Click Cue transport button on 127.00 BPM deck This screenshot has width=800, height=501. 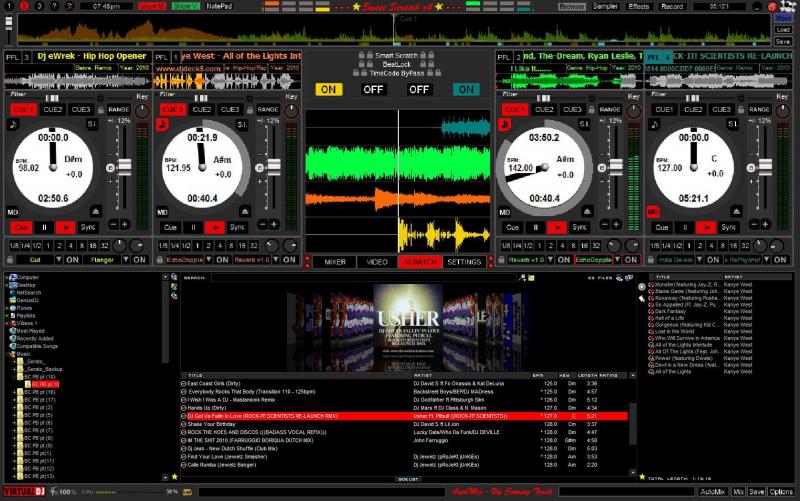click(662, 228)
